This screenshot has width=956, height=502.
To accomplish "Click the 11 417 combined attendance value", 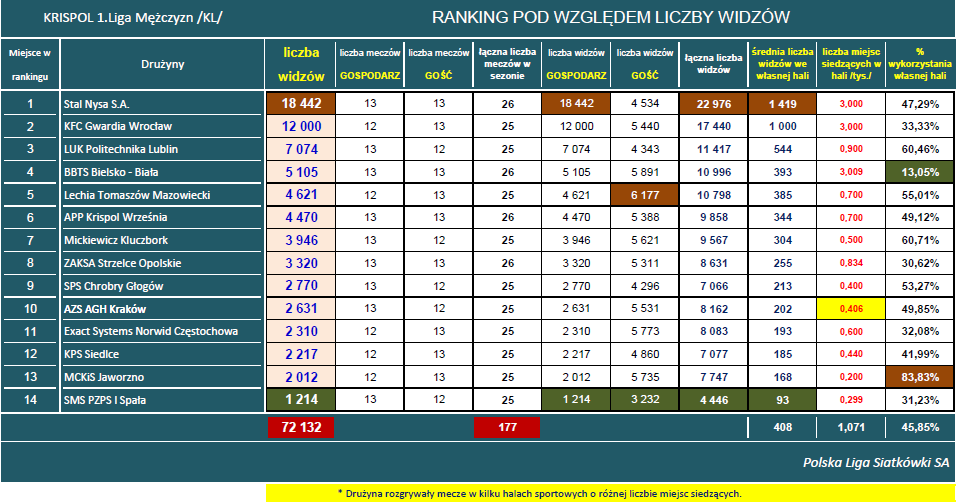I will click(x=714, y=149).
